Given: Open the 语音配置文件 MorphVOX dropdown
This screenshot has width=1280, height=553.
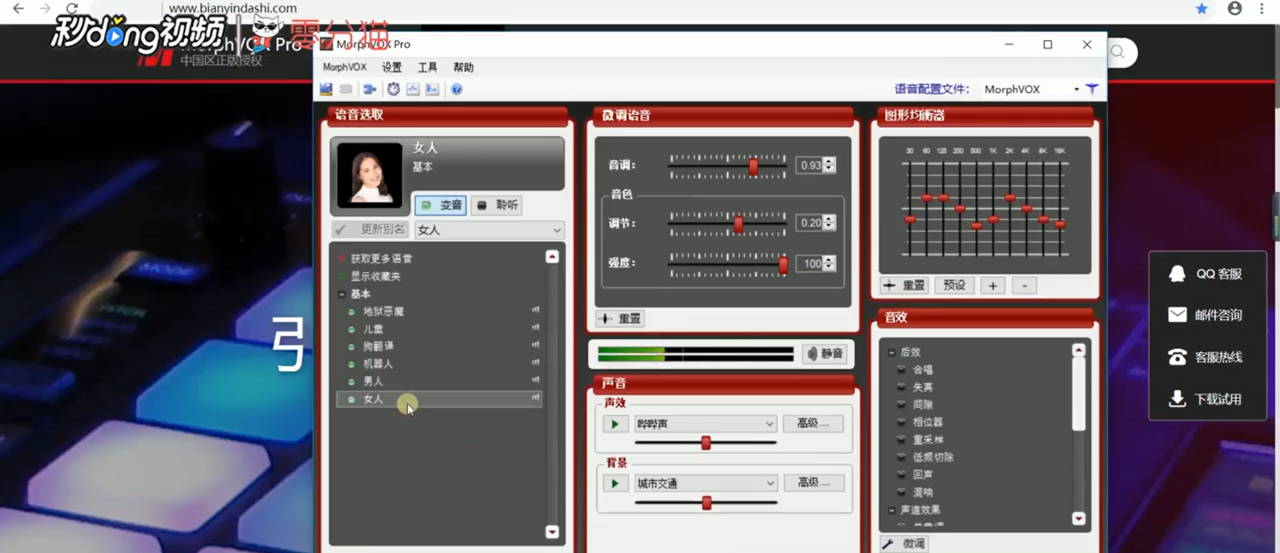Looking at the screenshot, I should (1030, 89).
